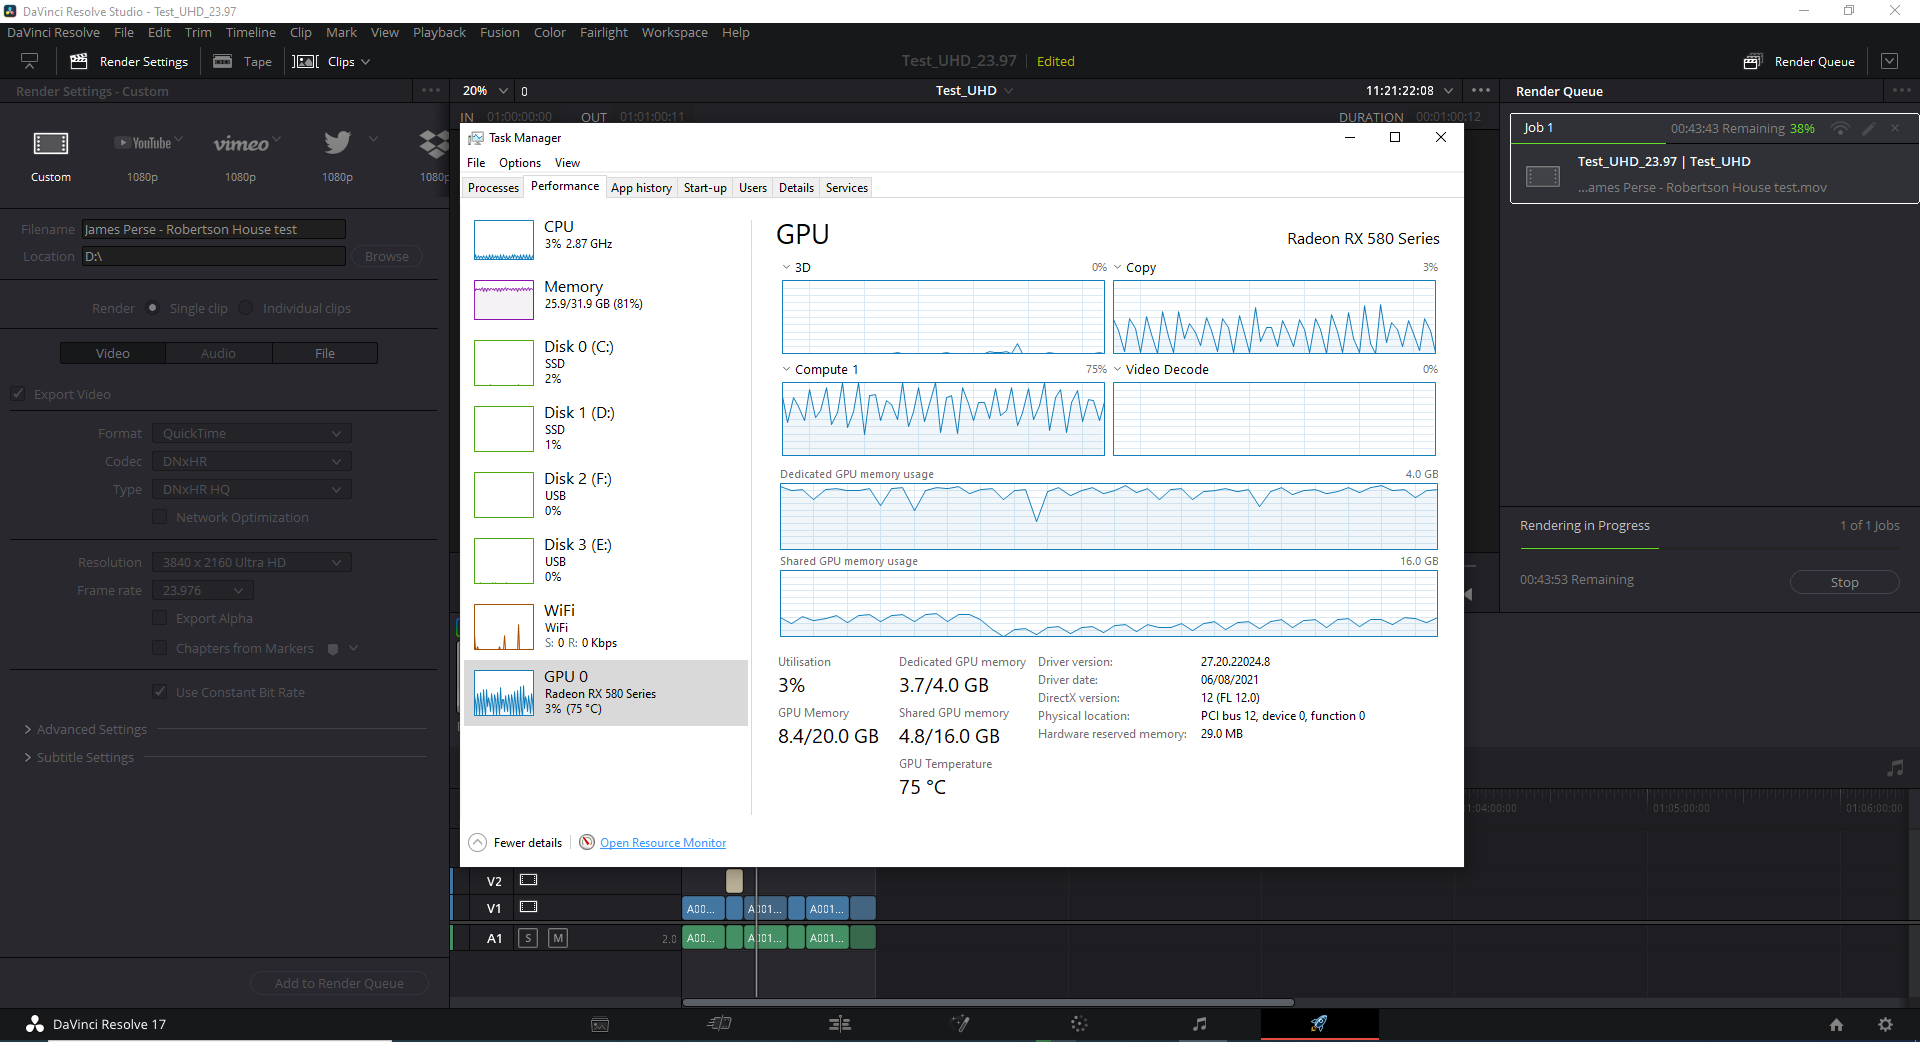Click Open Resource Monitor link
The image size is (1920, 1042).
click(x=663, y=843)
